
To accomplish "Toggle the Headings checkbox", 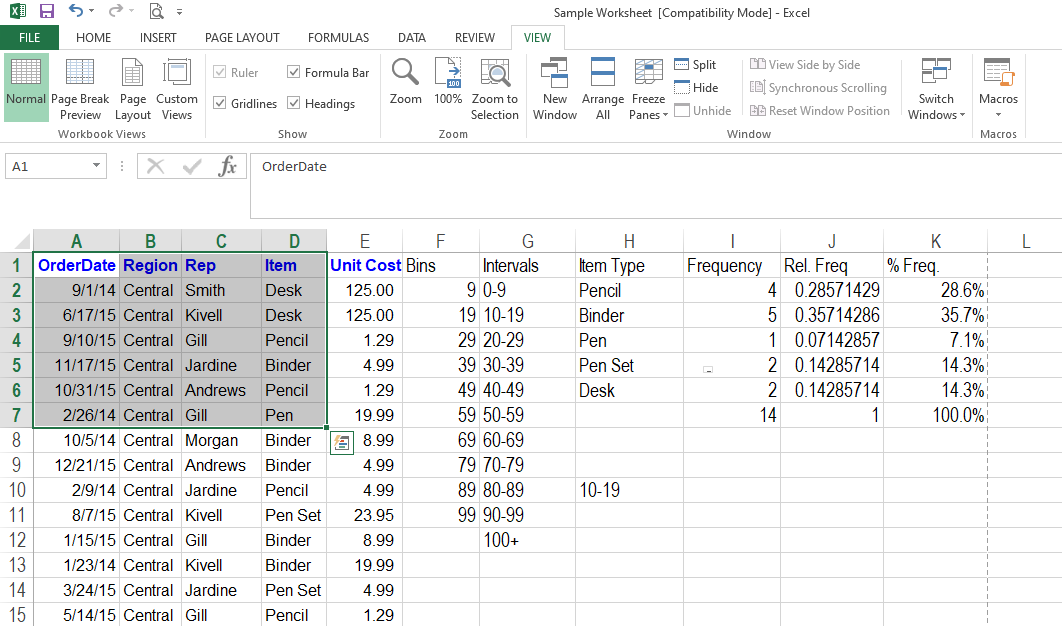I will click(294, 103).
